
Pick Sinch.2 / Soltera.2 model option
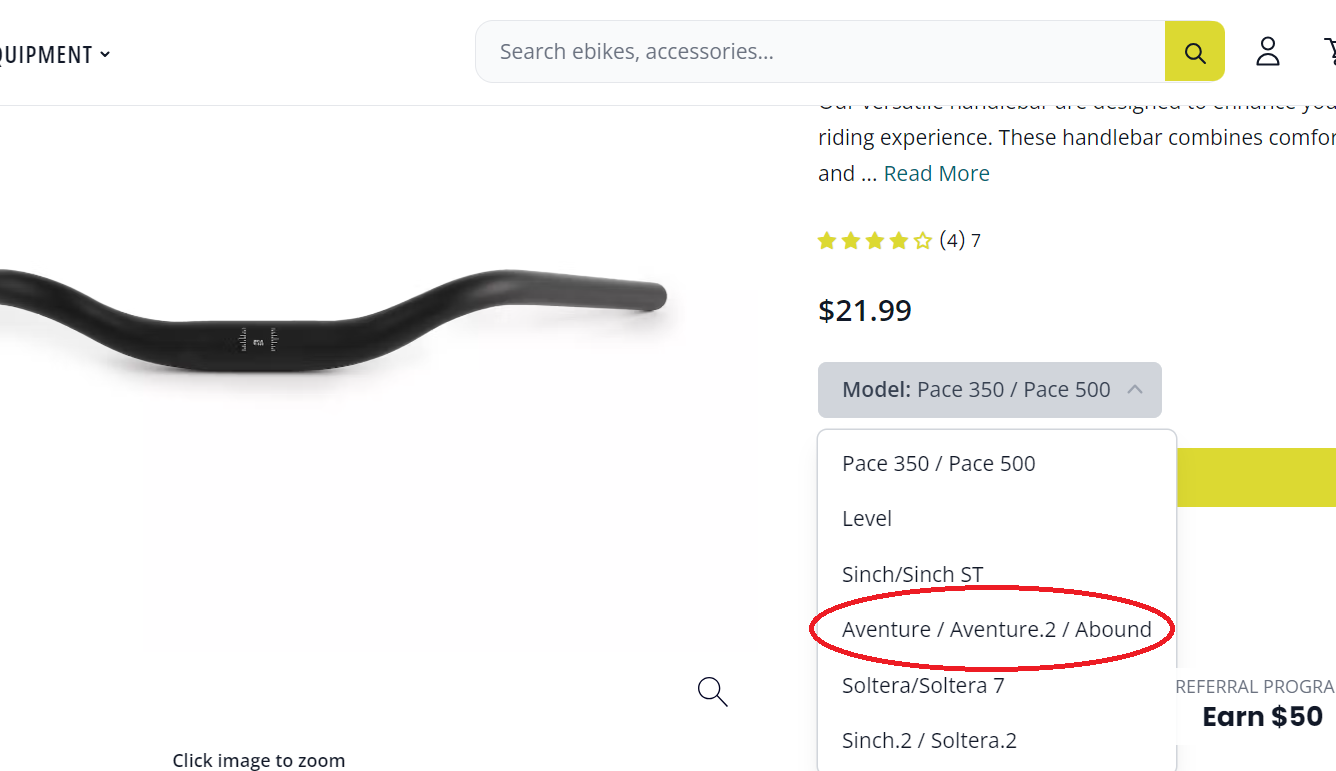[928, 740]
